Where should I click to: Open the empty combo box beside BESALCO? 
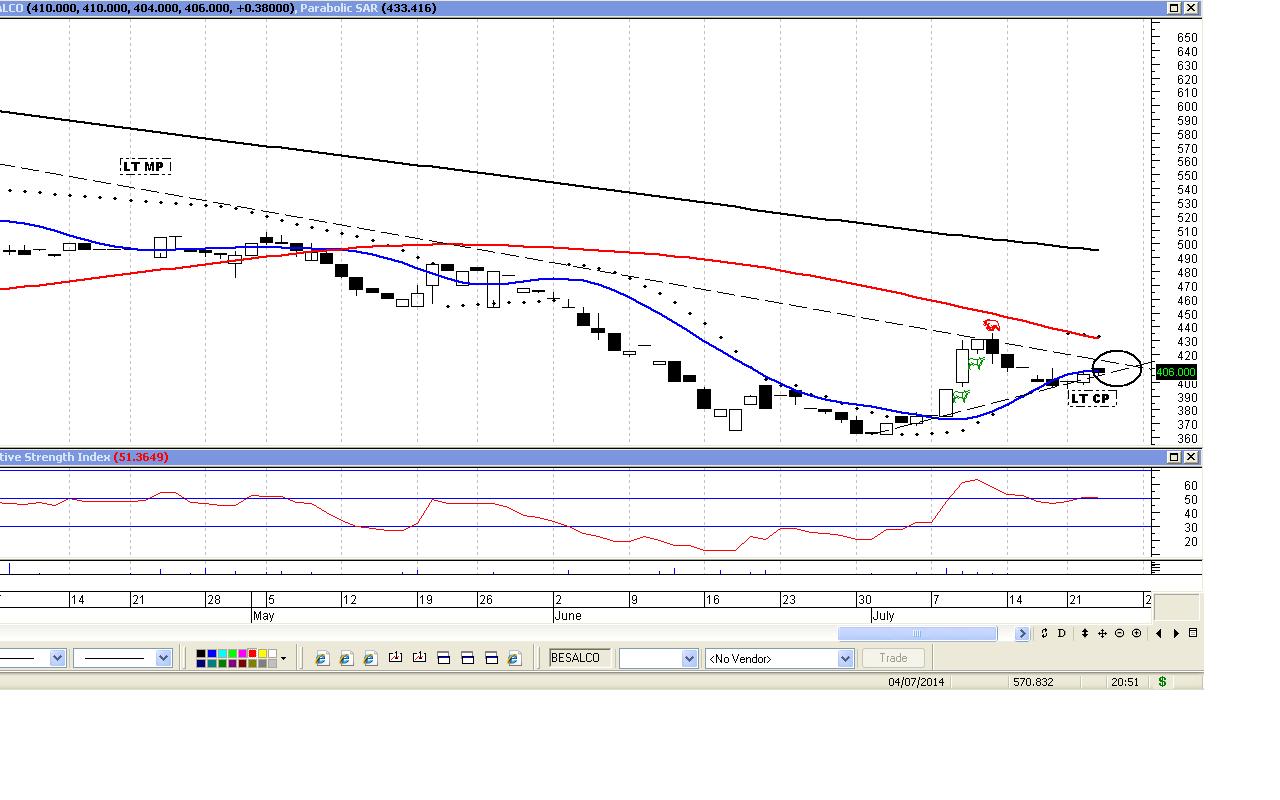658,658
